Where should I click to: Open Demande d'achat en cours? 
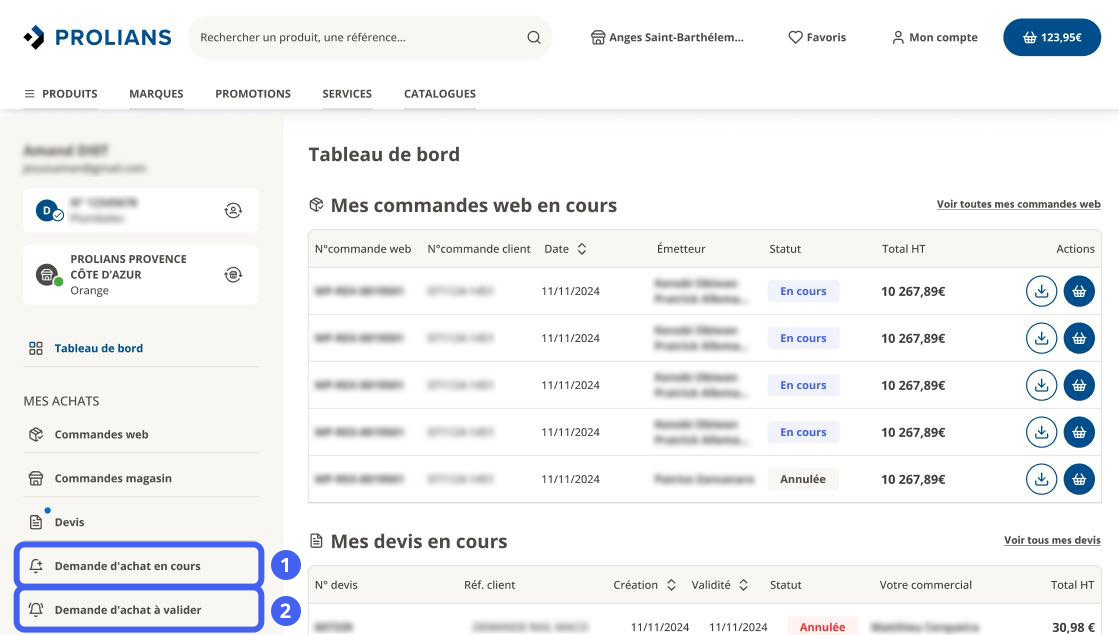pyautogui.click(x=139, y=566)
